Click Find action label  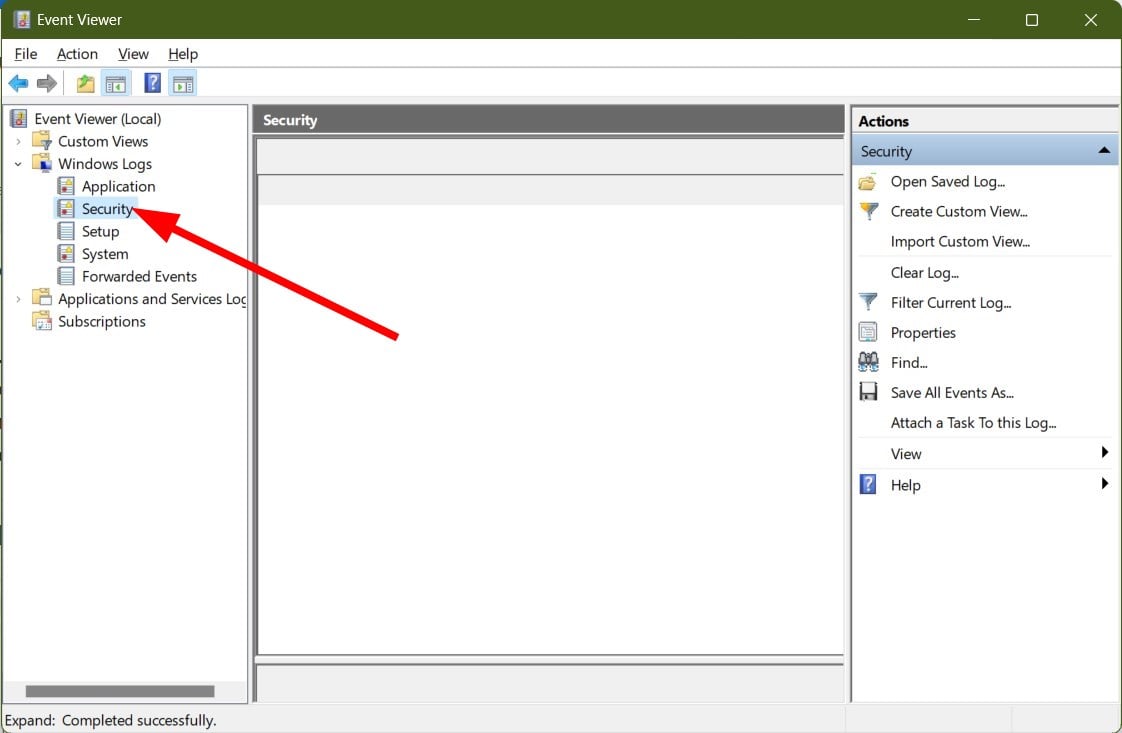point(909,363)
